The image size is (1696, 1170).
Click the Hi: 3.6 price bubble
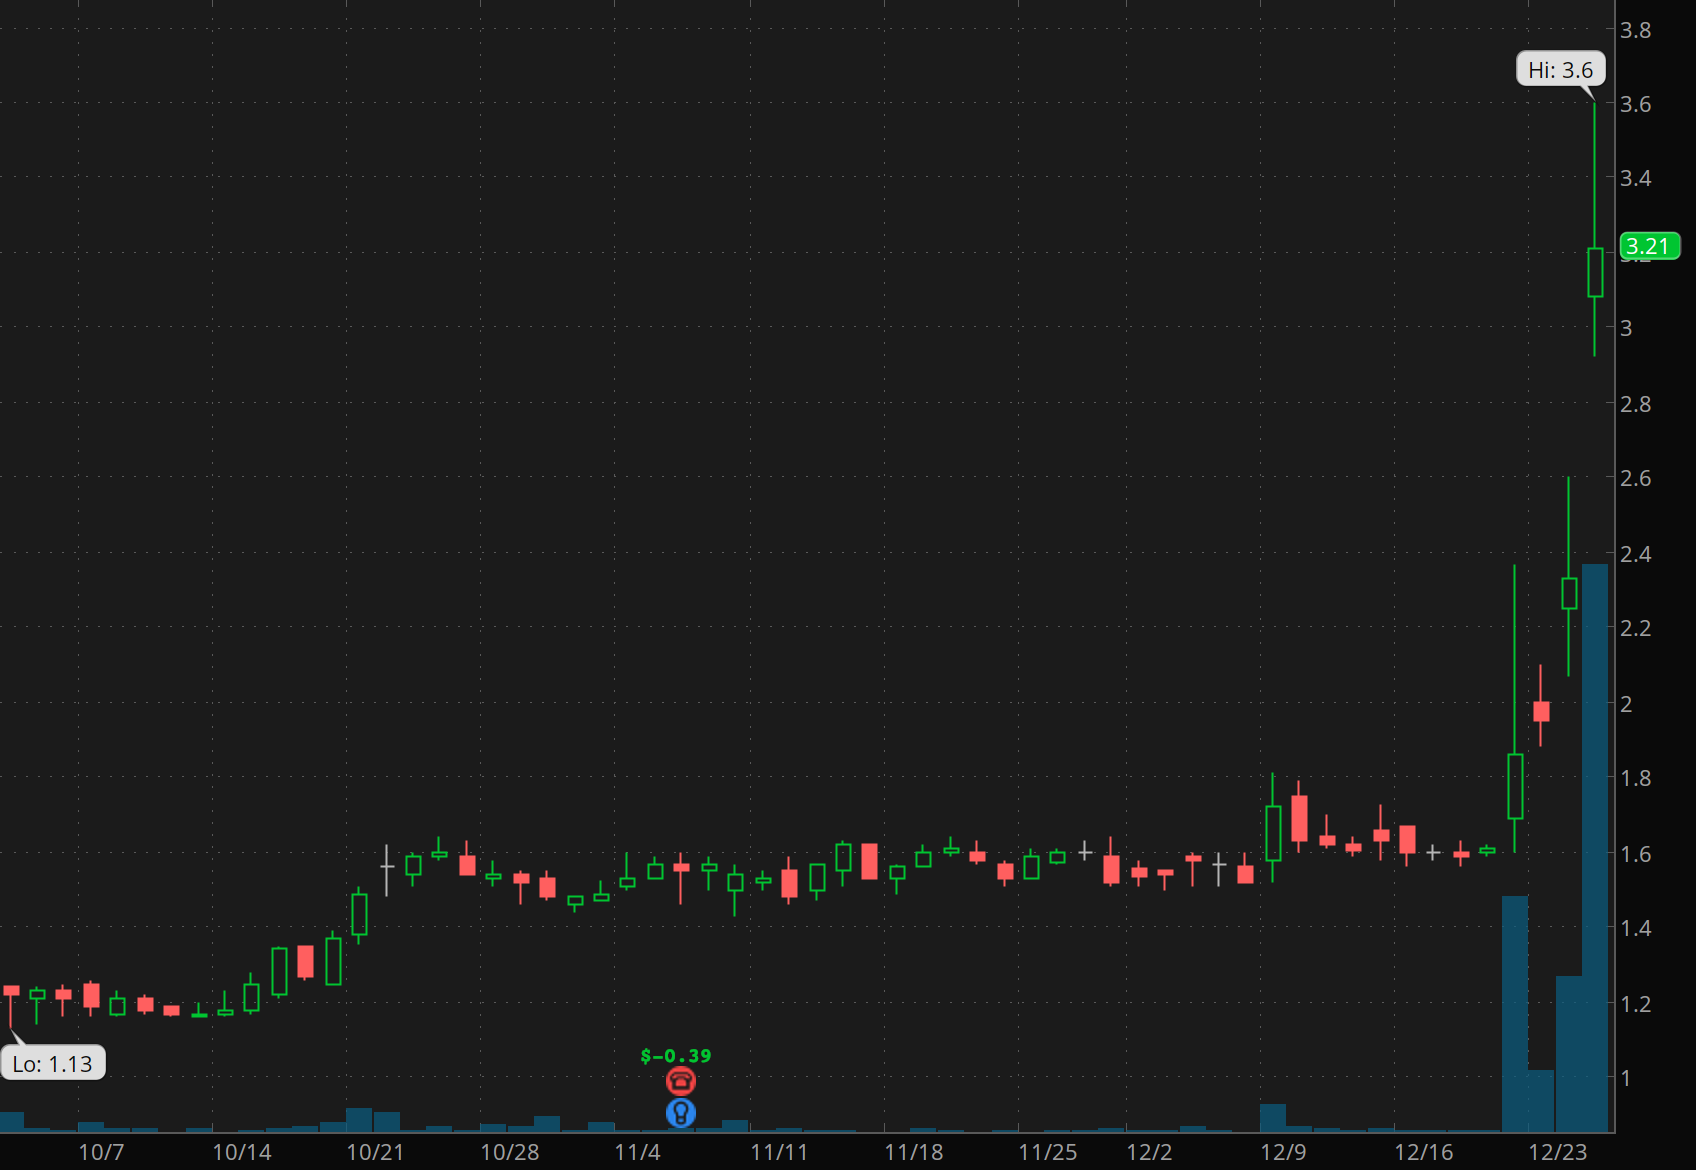1561,70
